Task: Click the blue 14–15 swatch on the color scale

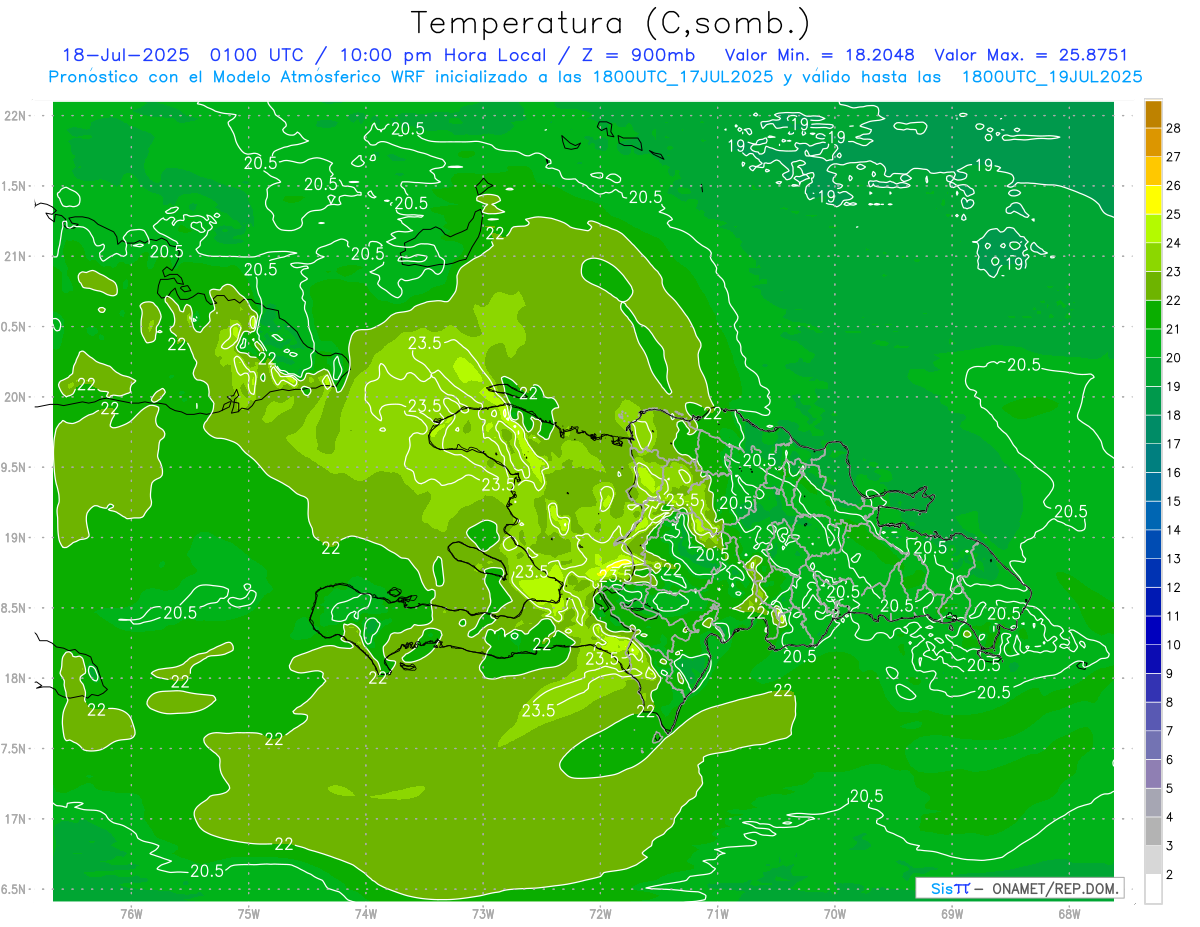Action: [x=1153, y=516]
